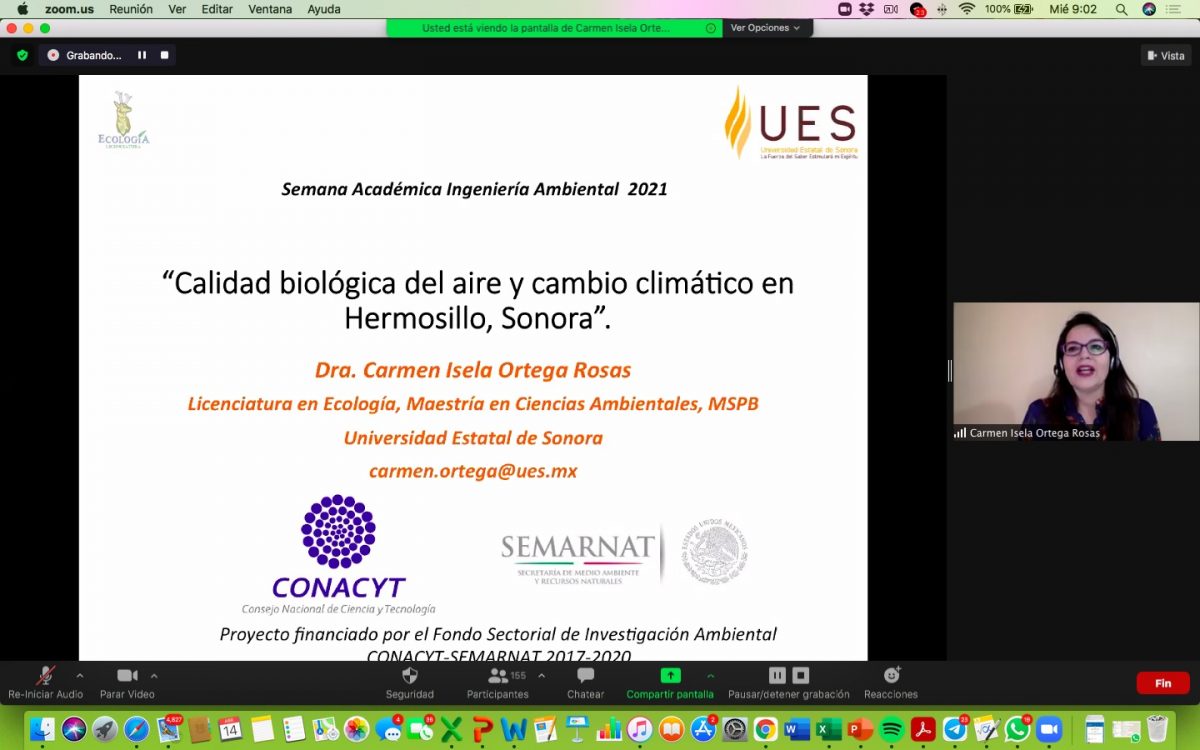Open the Ver Opciones dropdown
1200x750 pixels.
[765, 28]
